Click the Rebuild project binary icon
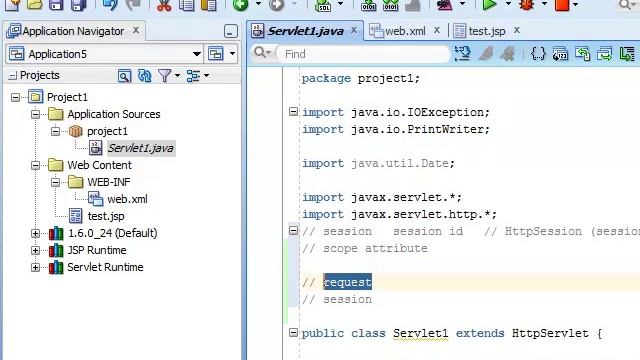This screenshot has height=360, width=640. point(391,5)
